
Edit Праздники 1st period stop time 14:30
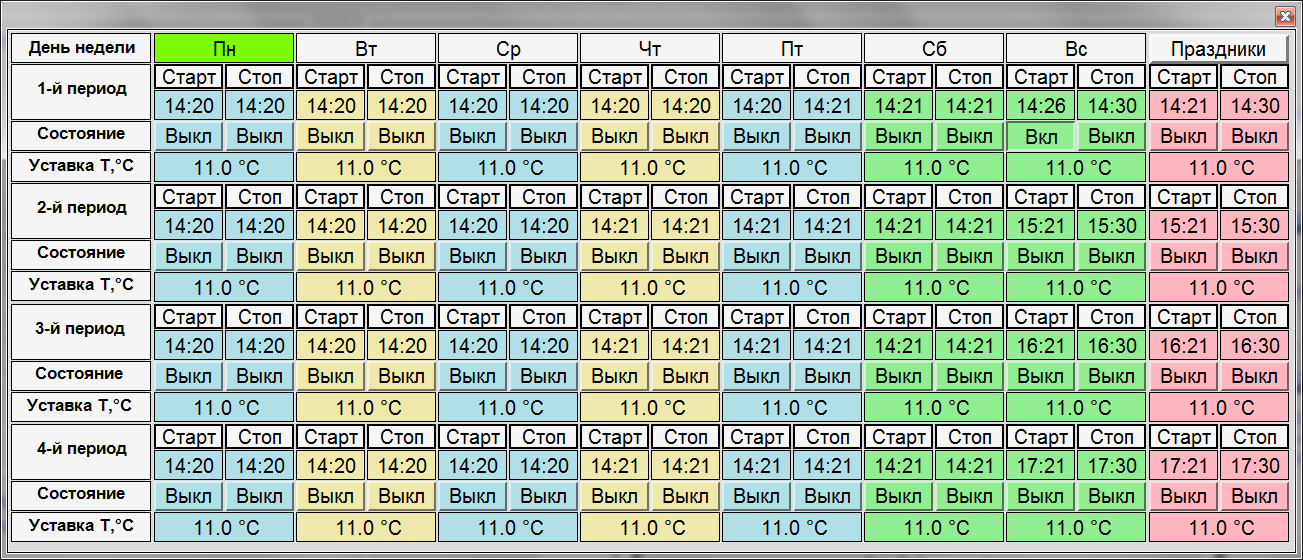coord(1254,106)
